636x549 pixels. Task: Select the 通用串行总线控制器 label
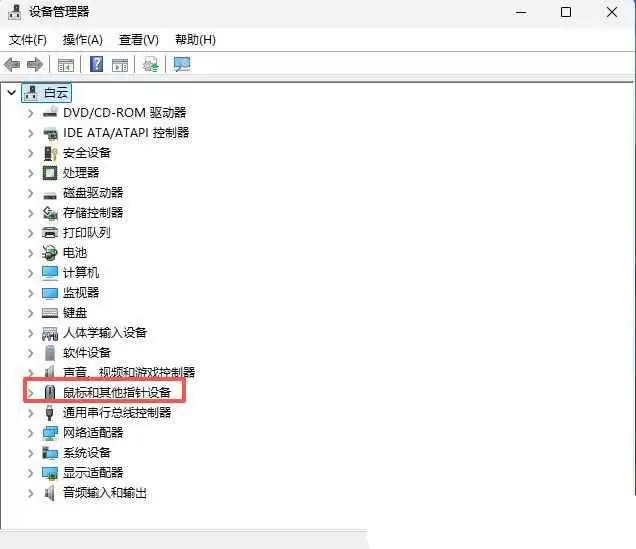117,413
